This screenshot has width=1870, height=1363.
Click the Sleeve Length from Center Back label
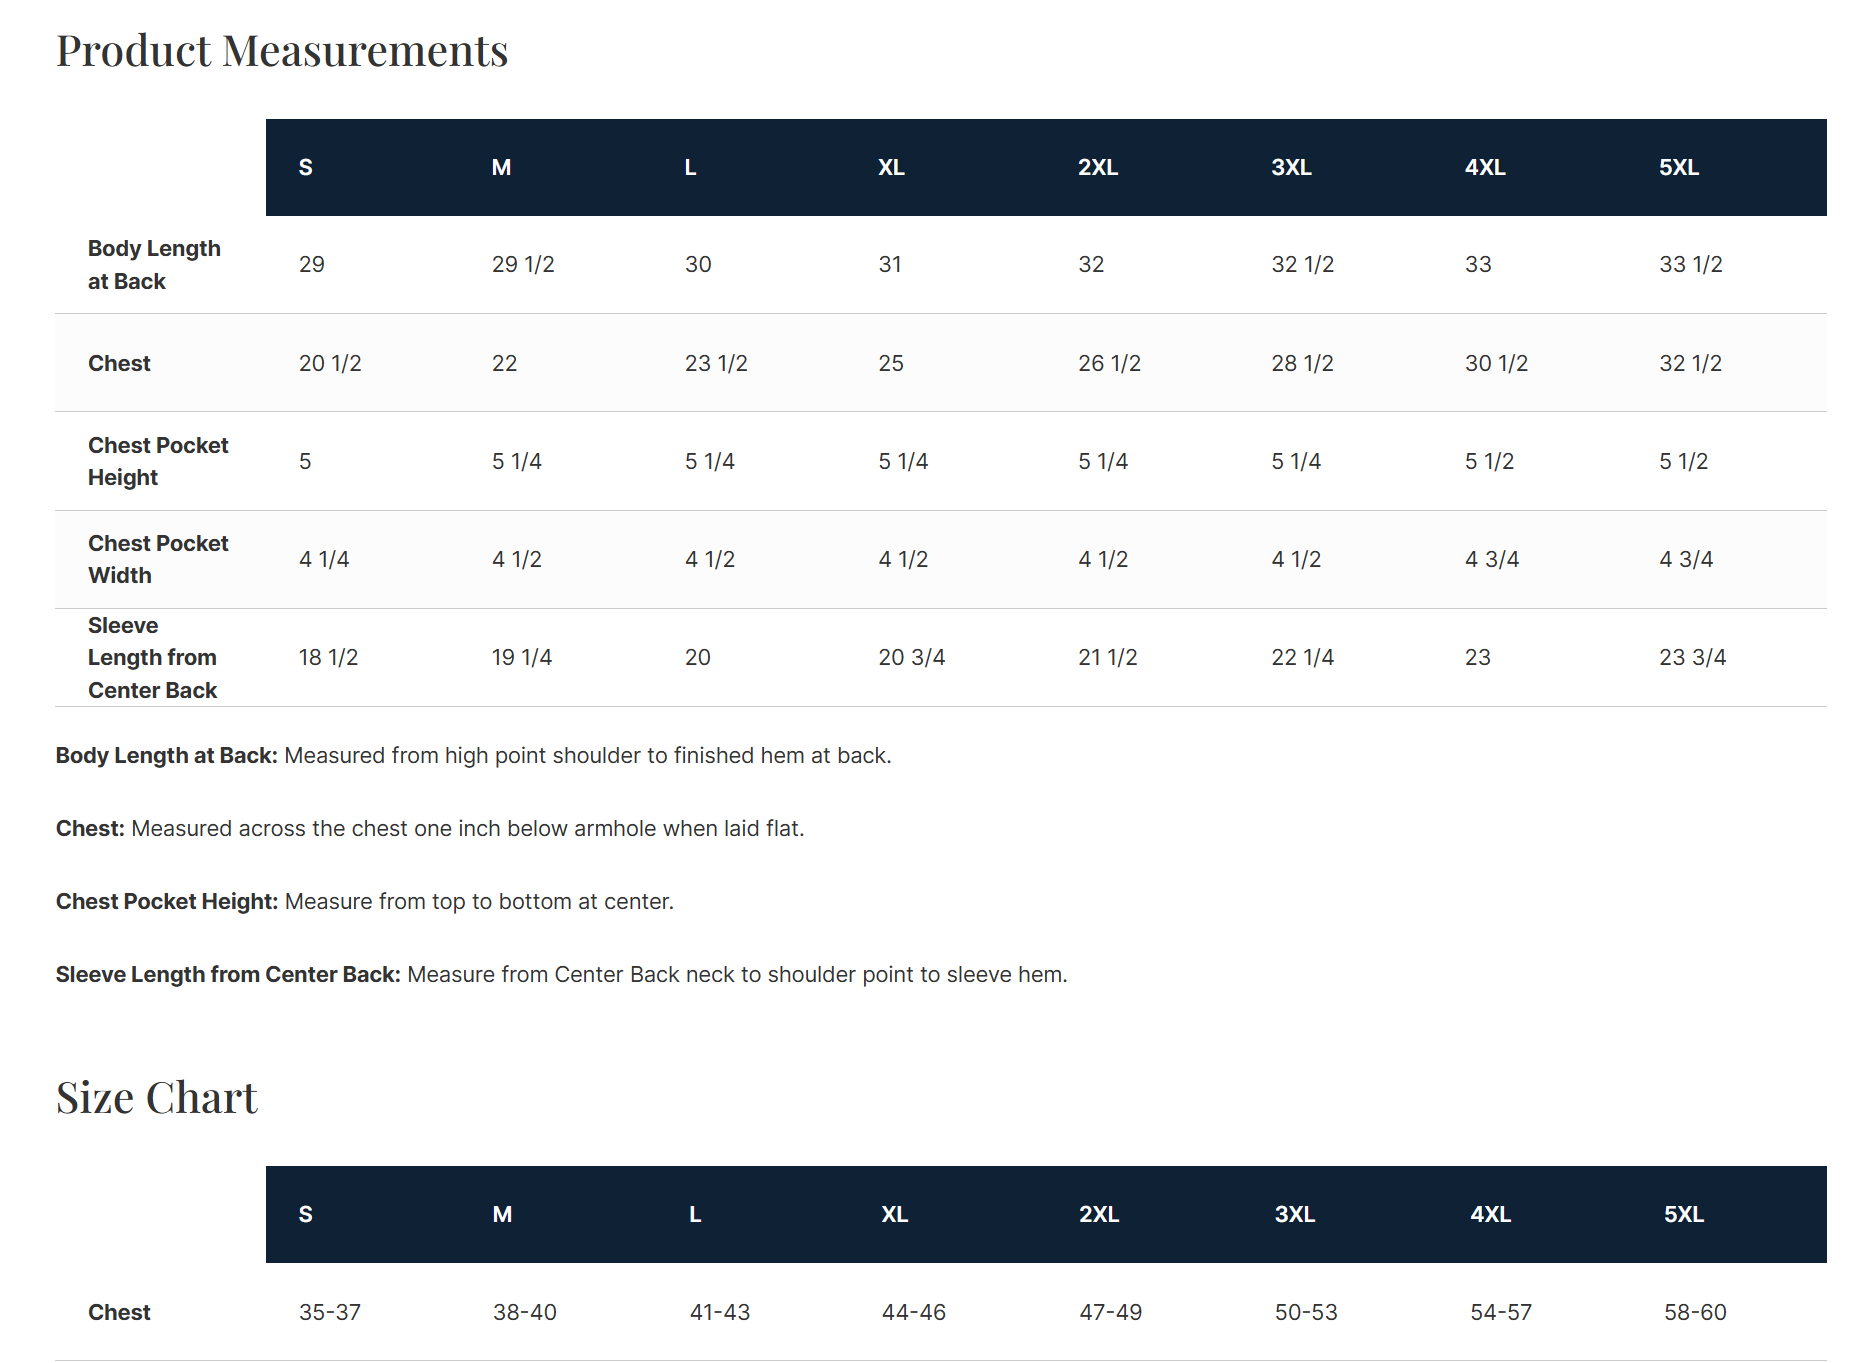[x=152, y=658]
